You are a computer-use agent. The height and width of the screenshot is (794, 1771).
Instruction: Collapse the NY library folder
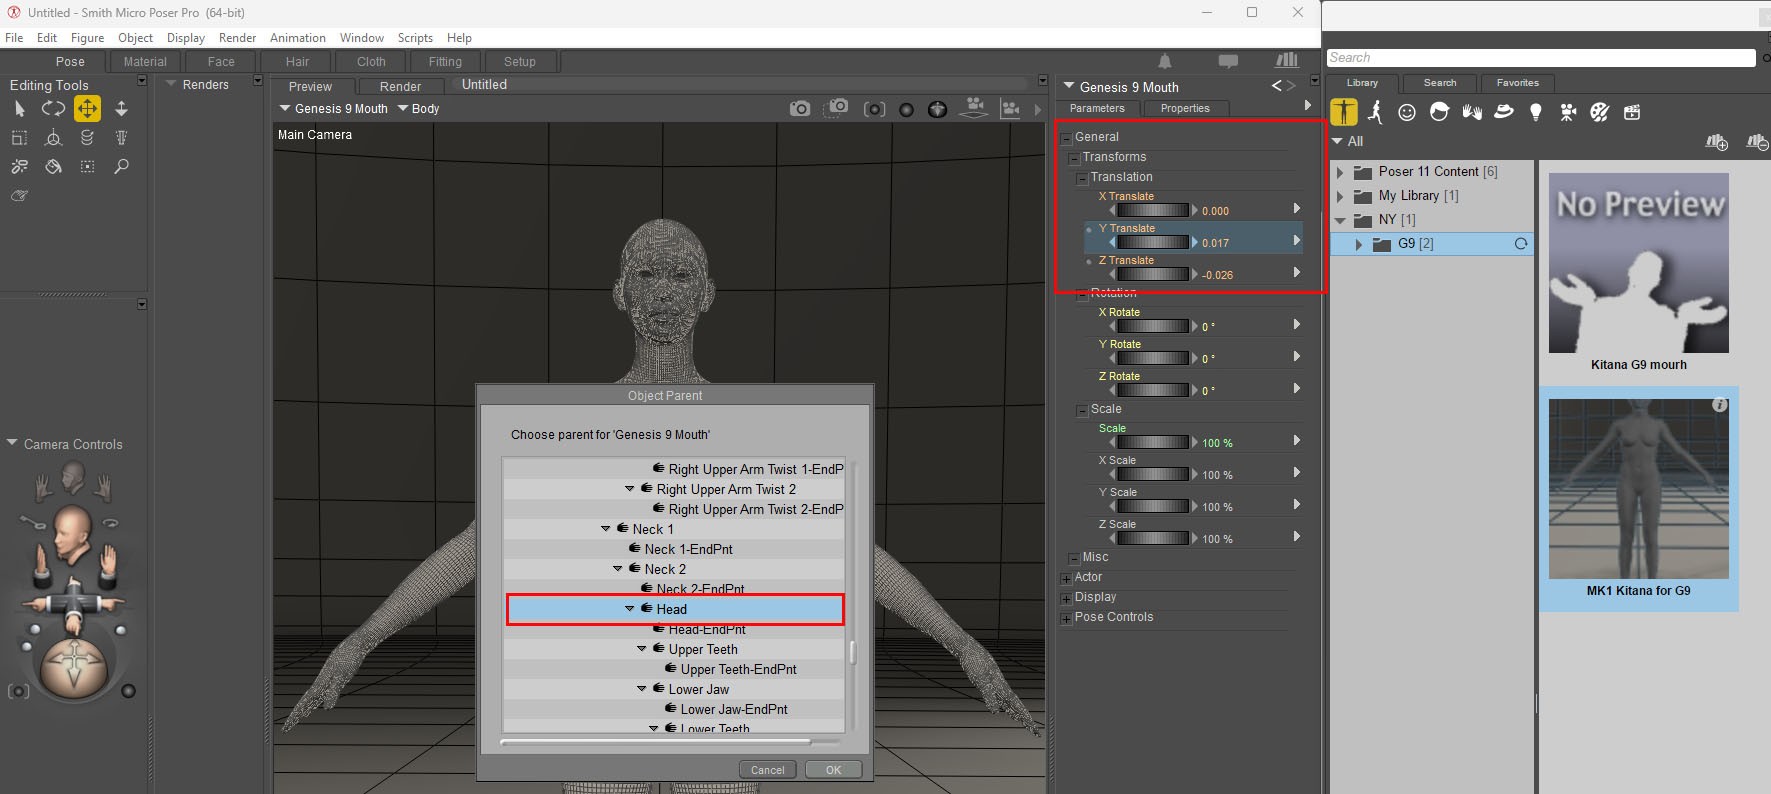tap(1340, 220)
